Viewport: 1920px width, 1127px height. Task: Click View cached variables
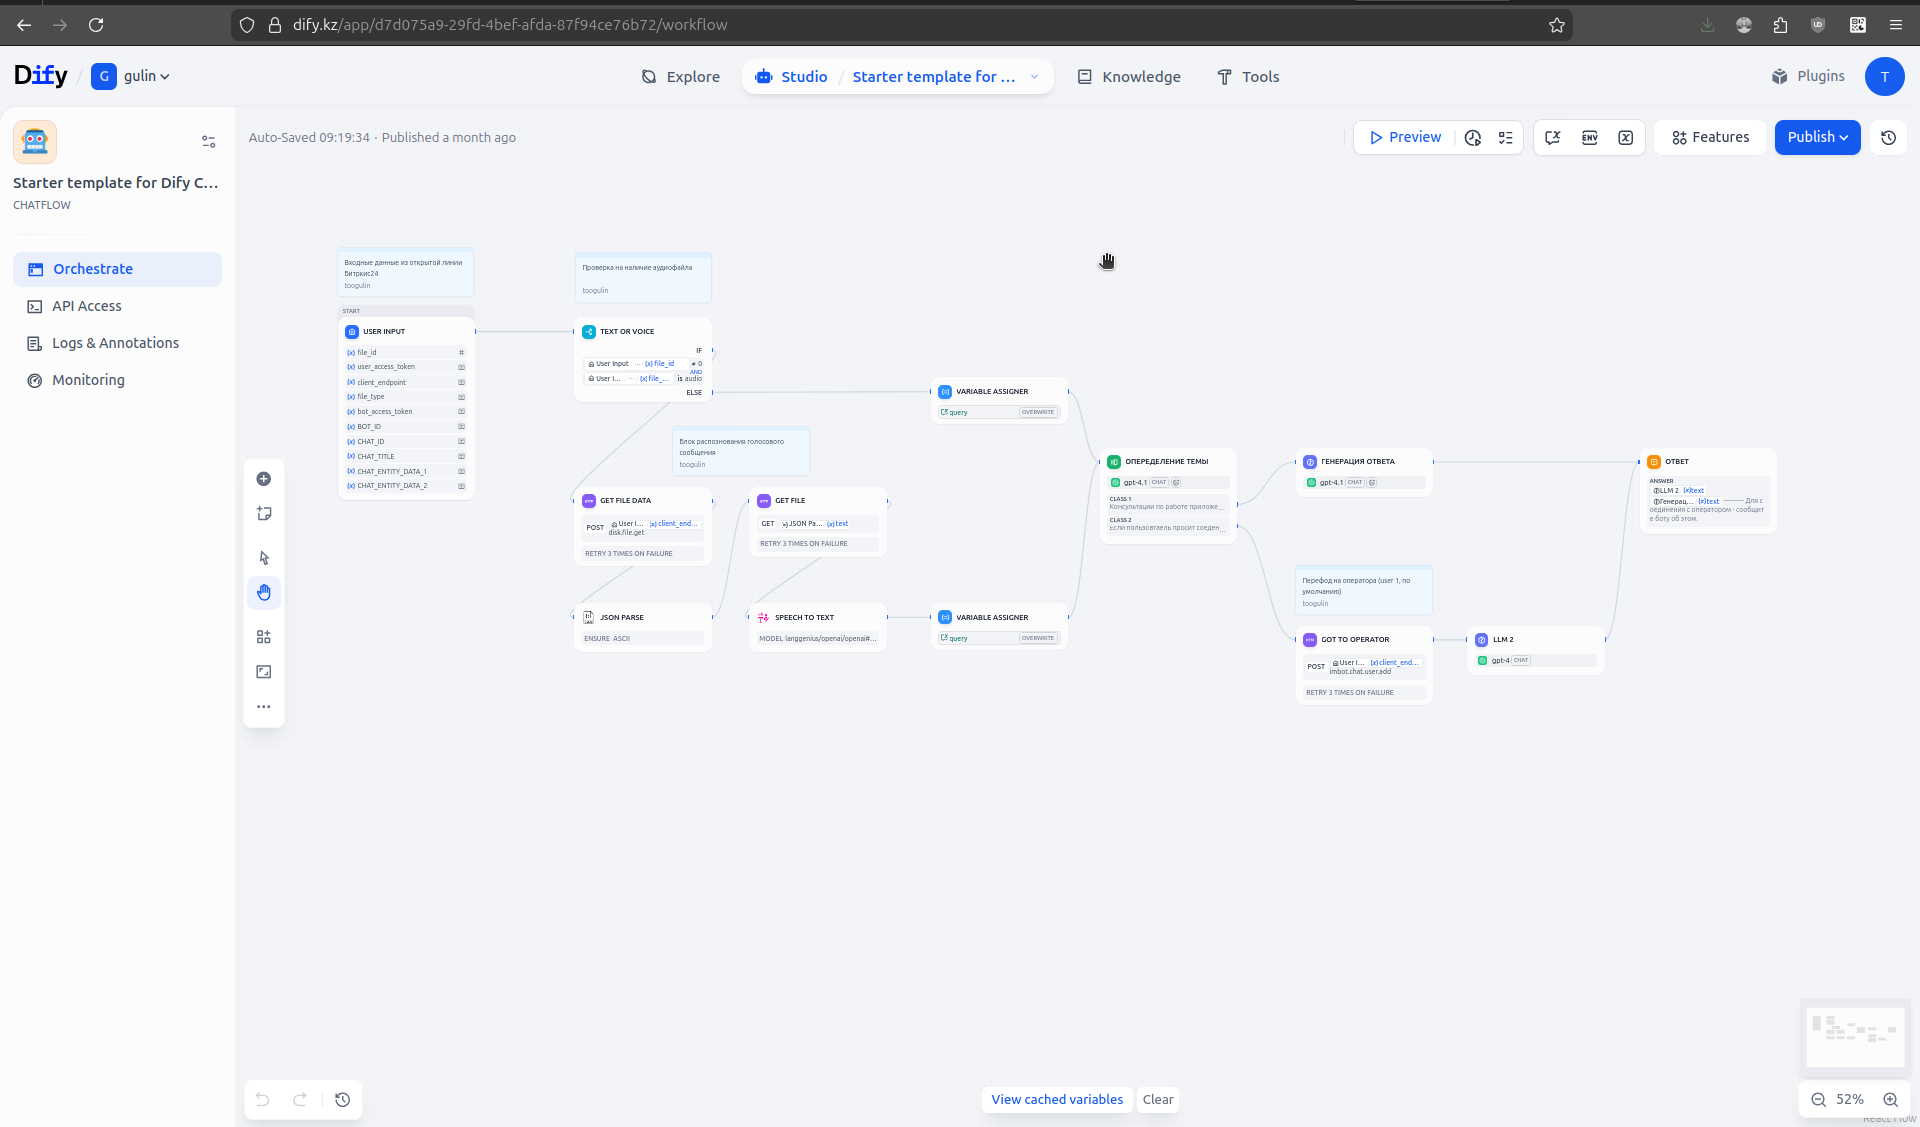tap(1057, 1100)
